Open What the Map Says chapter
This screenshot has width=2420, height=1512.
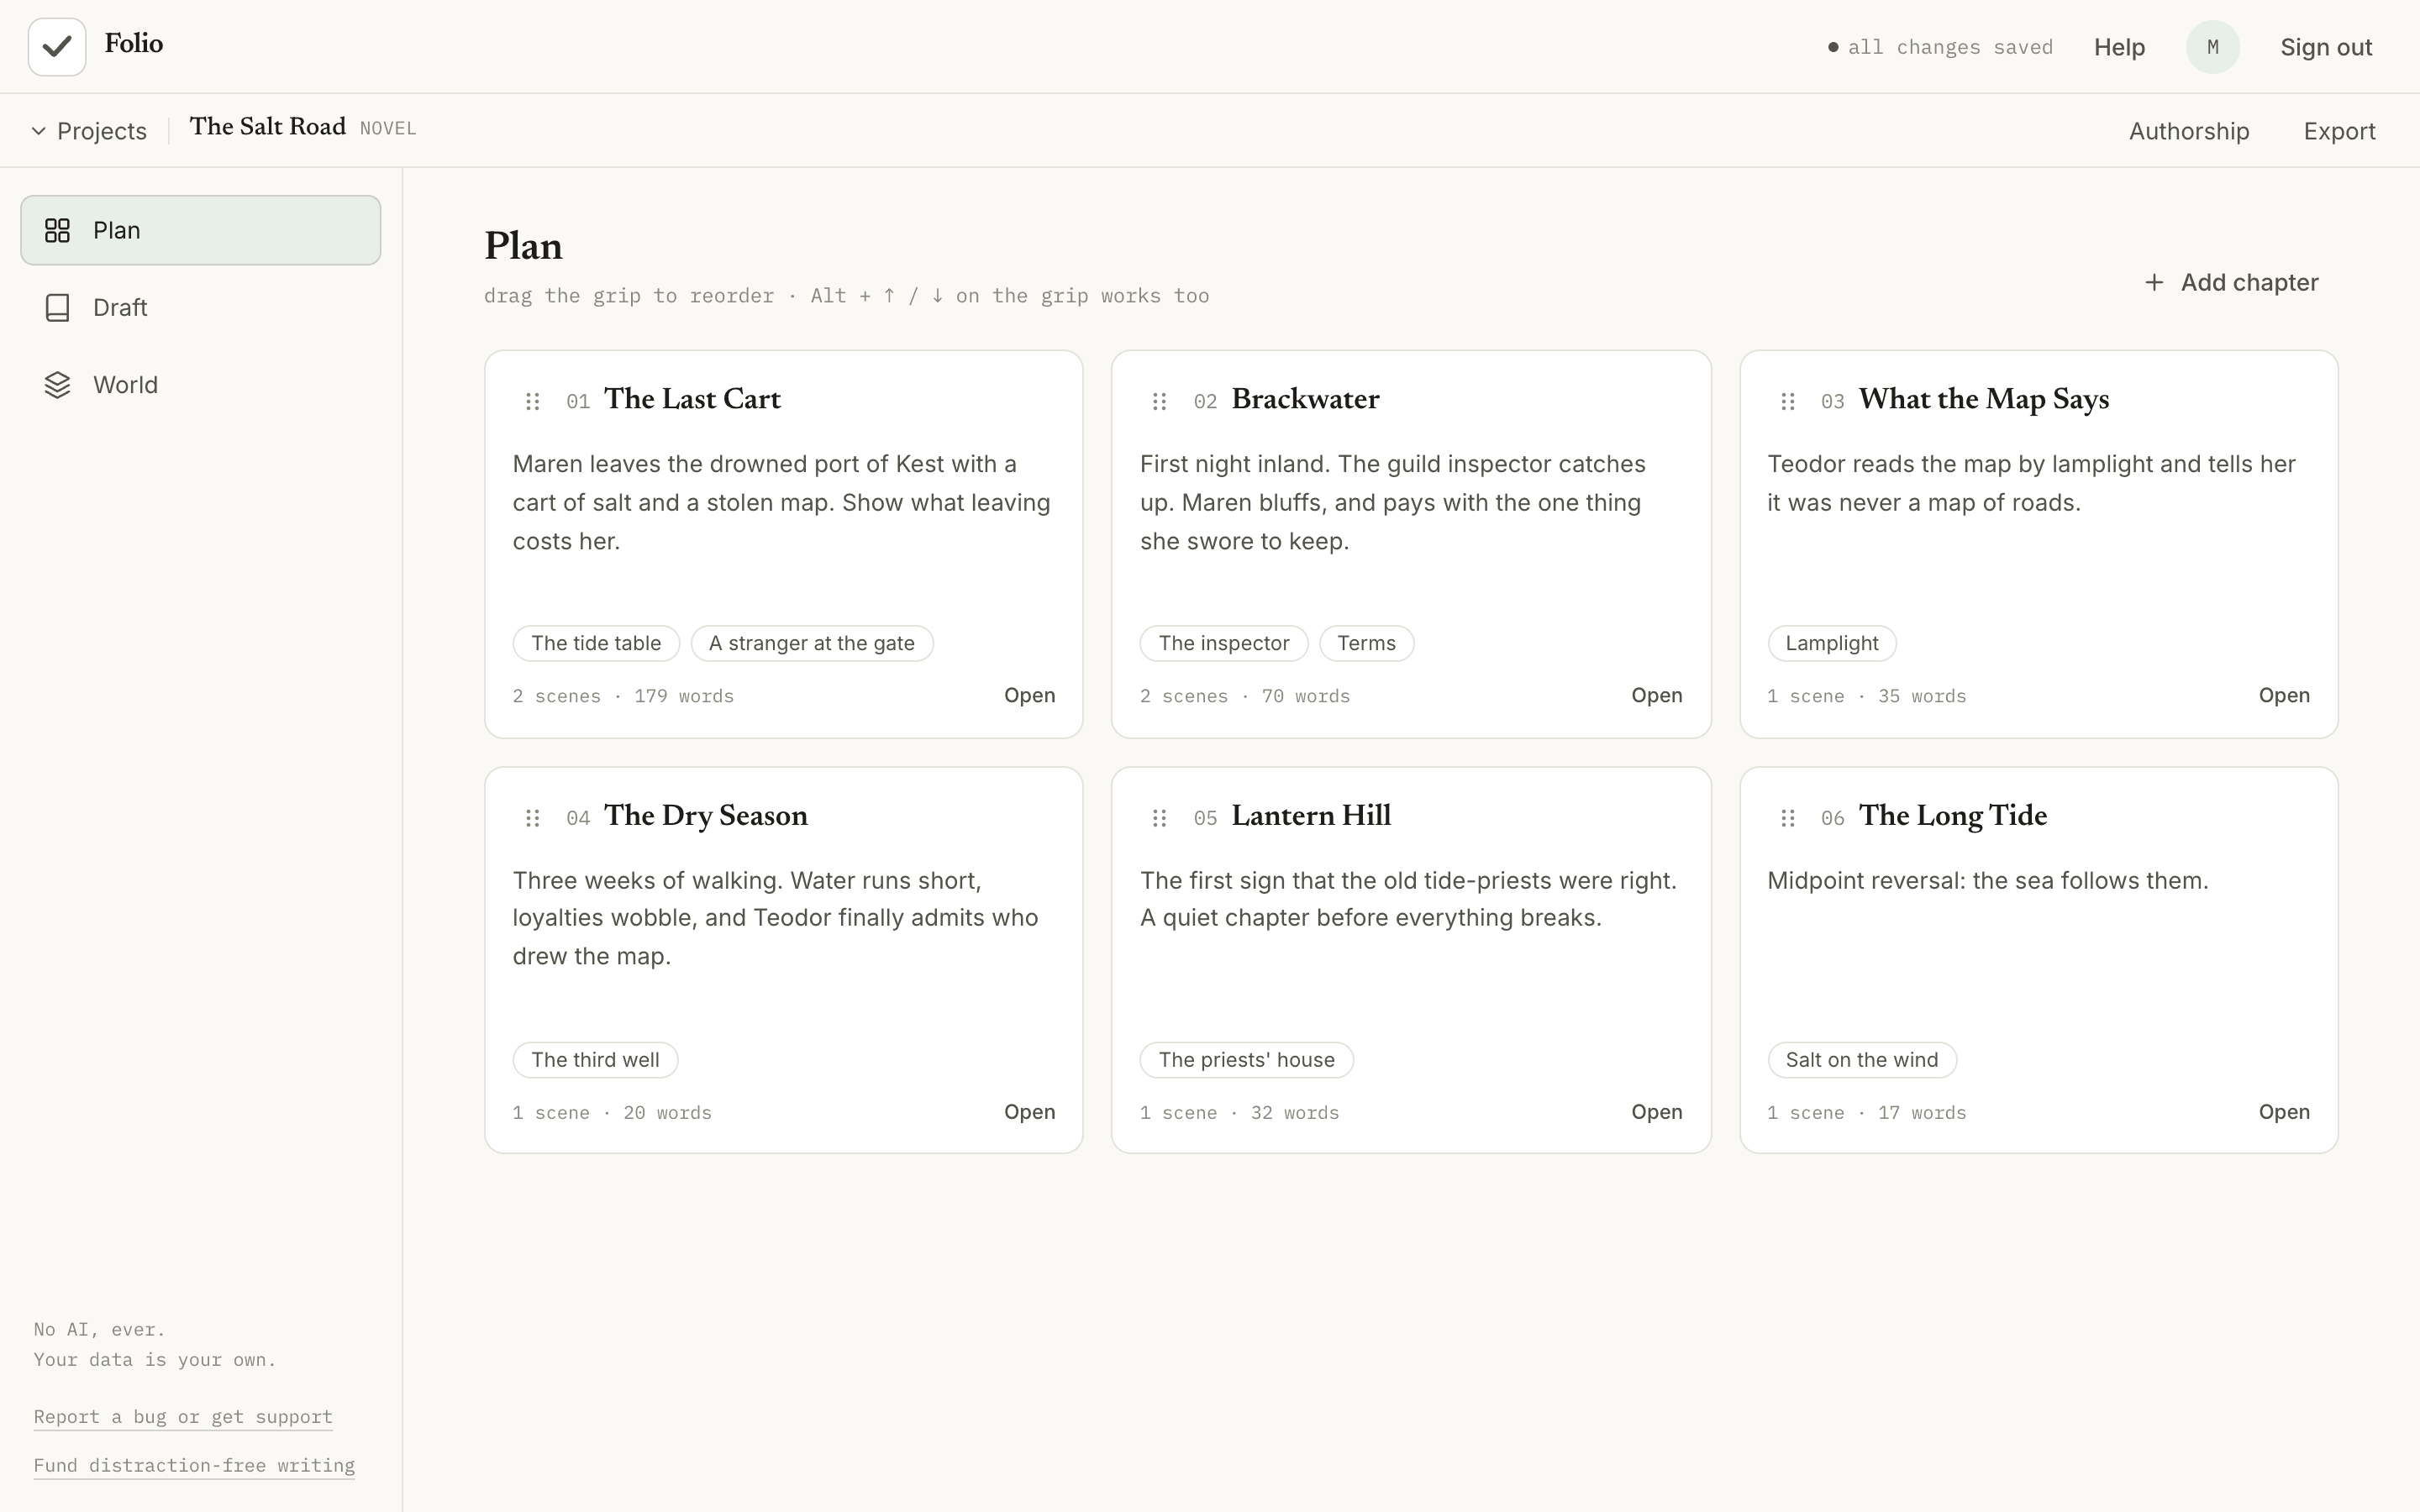tap(2284, 695)
